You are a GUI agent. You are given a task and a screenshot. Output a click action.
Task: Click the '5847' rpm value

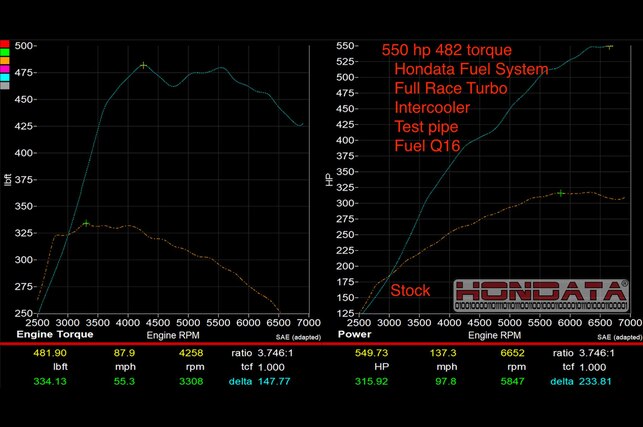click(x=513, y=381)
